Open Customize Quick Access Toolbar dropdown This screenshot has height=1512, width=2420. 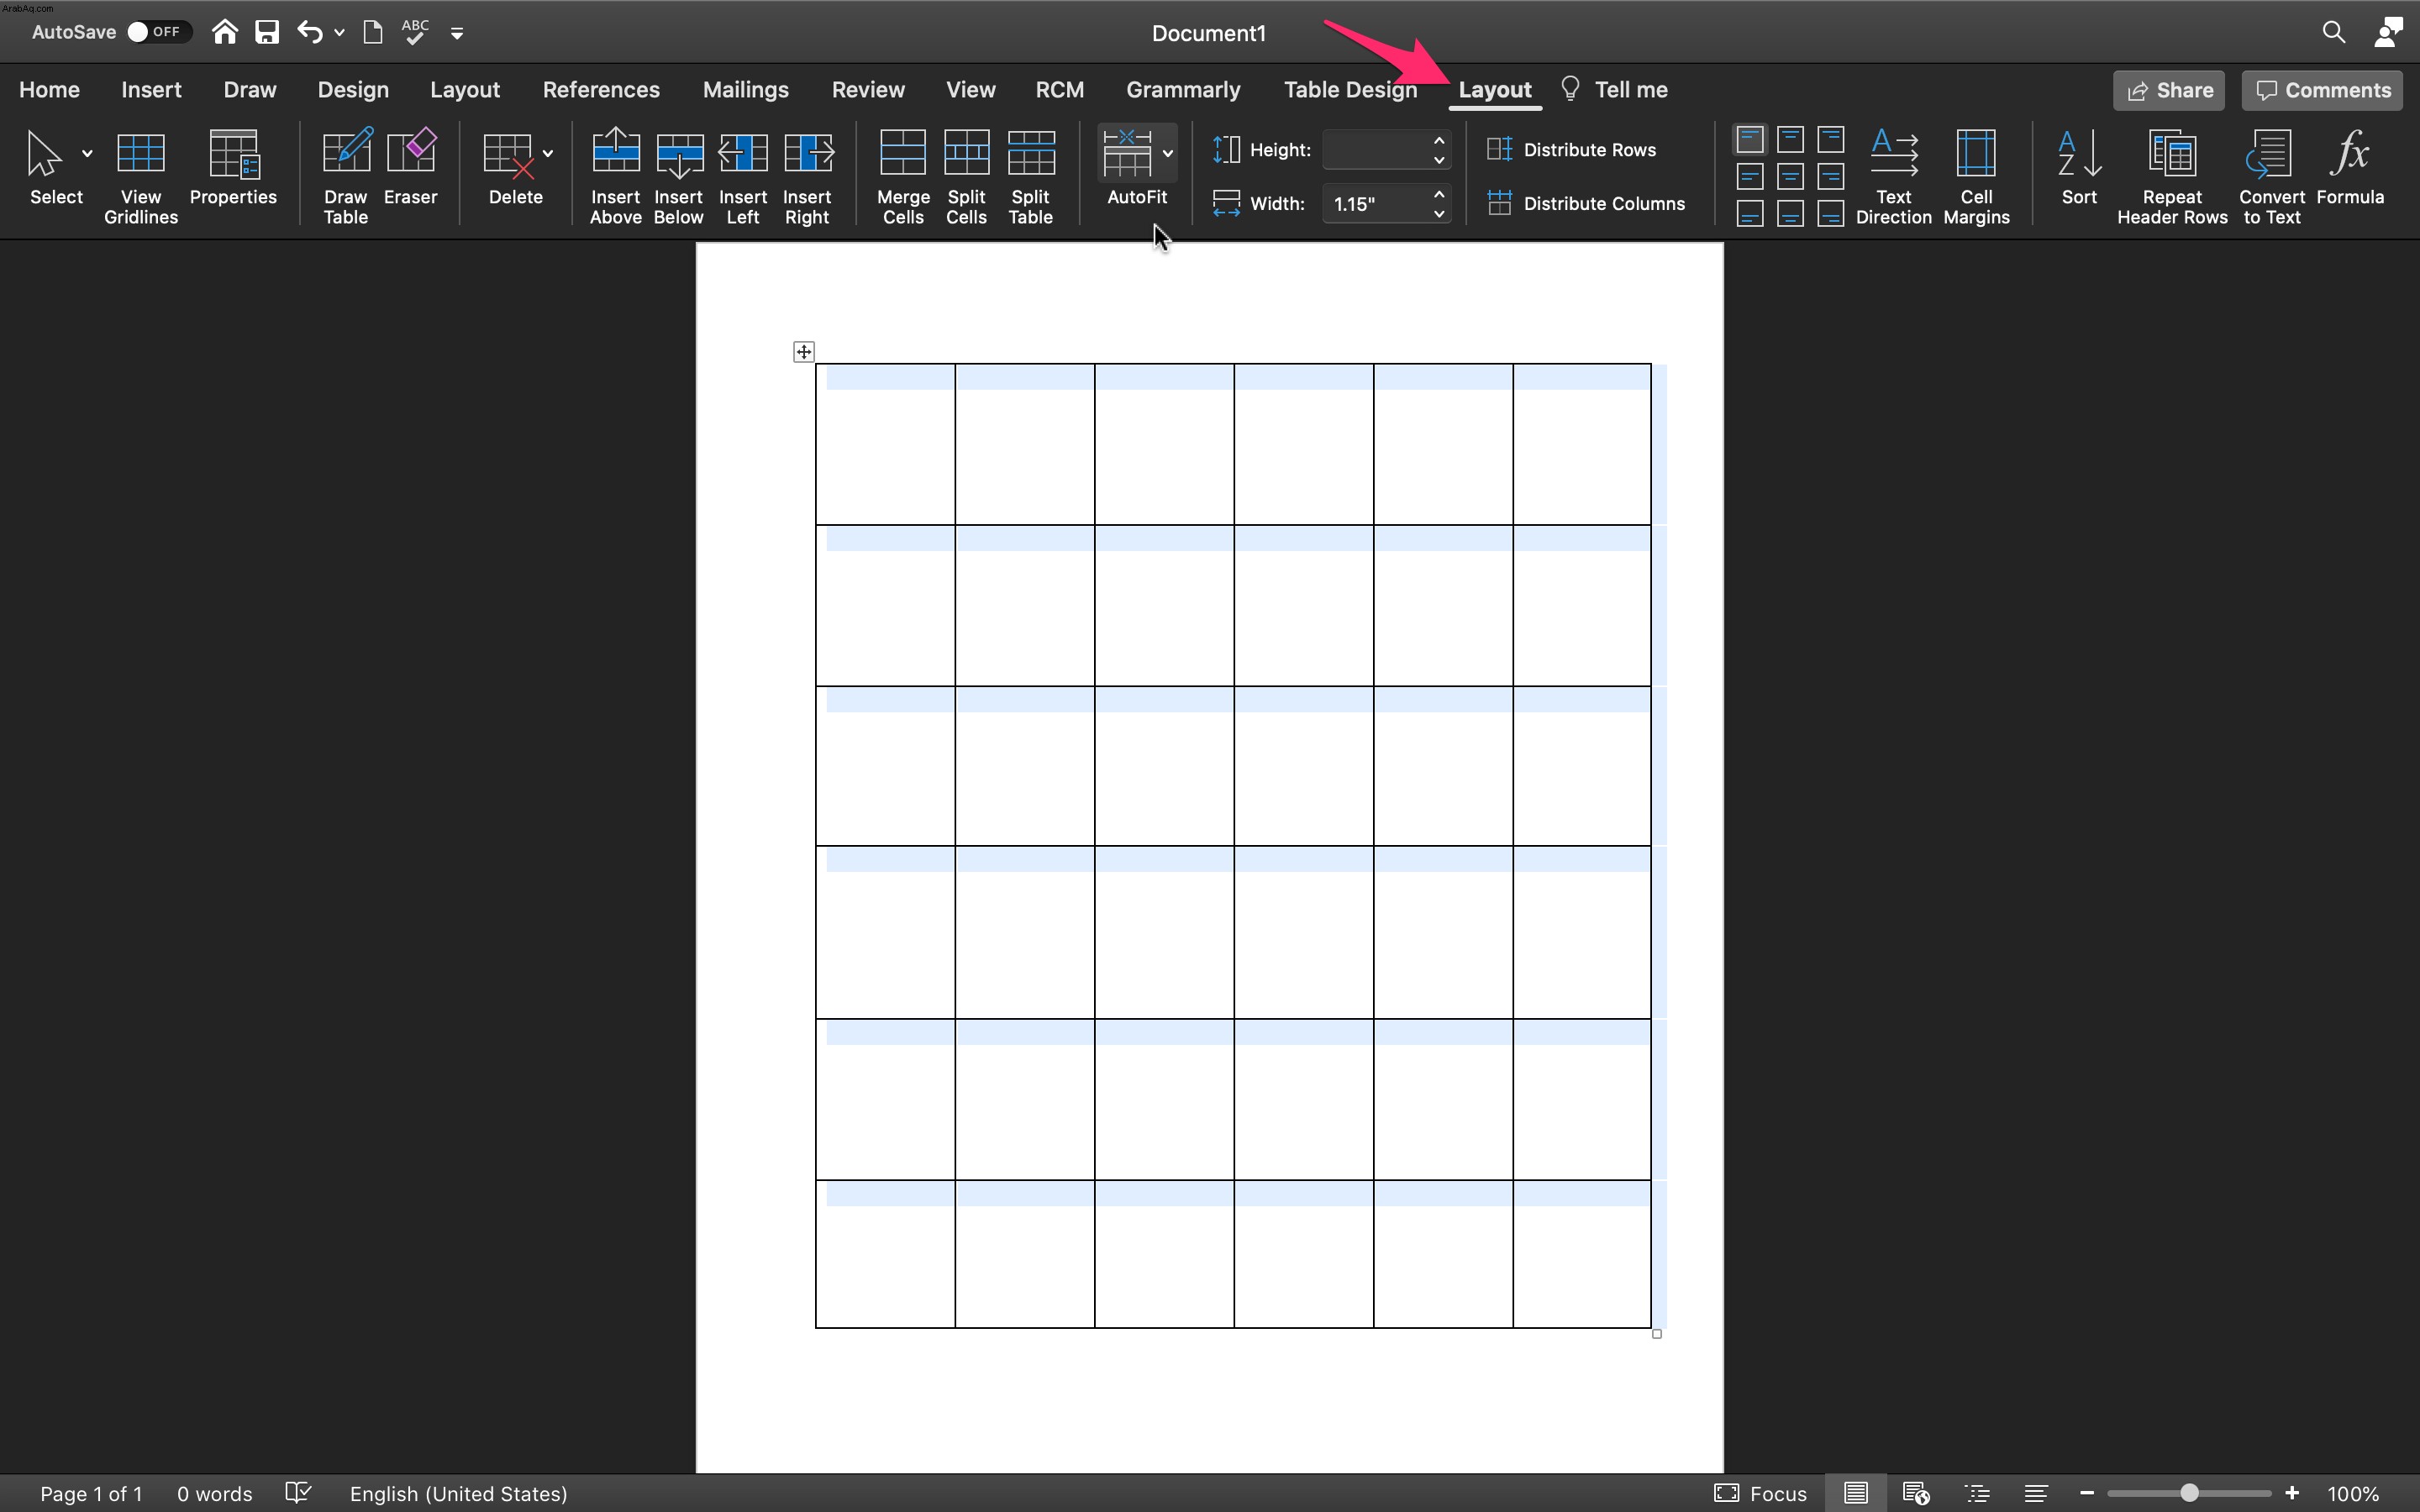click(x=457, y=33)
